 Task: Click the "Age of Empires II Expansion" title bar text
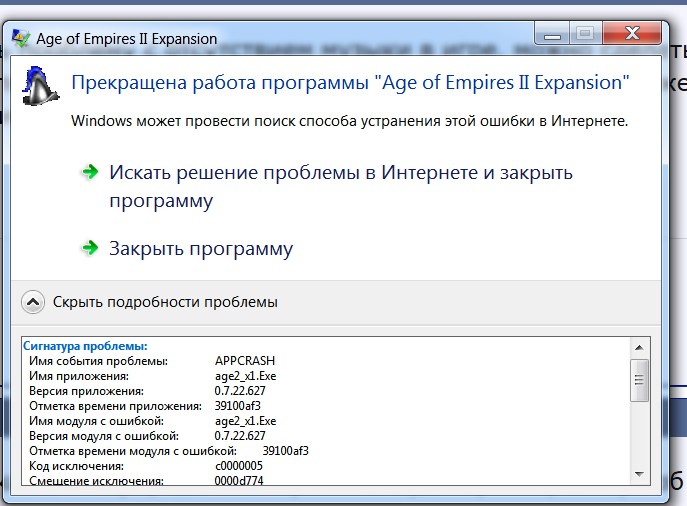pos(126,39)
